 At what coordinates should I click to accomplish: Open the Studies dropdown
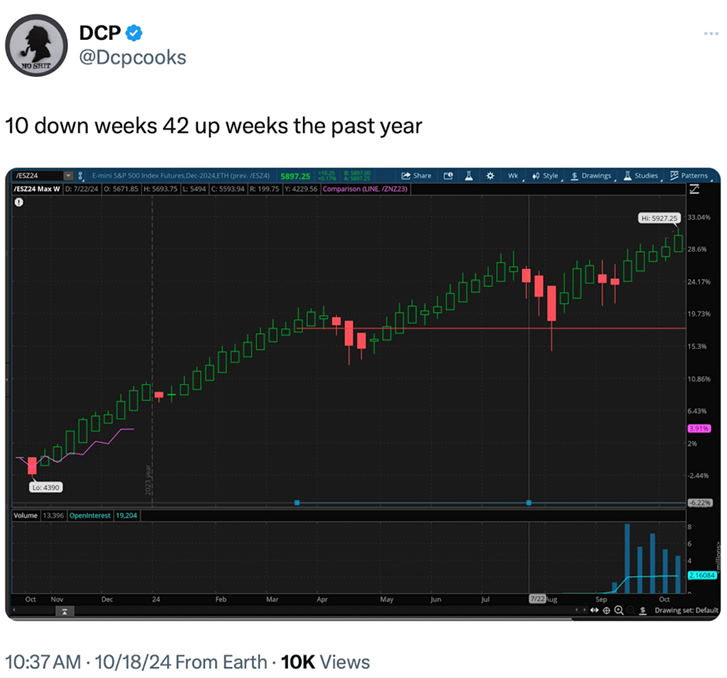click(x=641, y=175)
